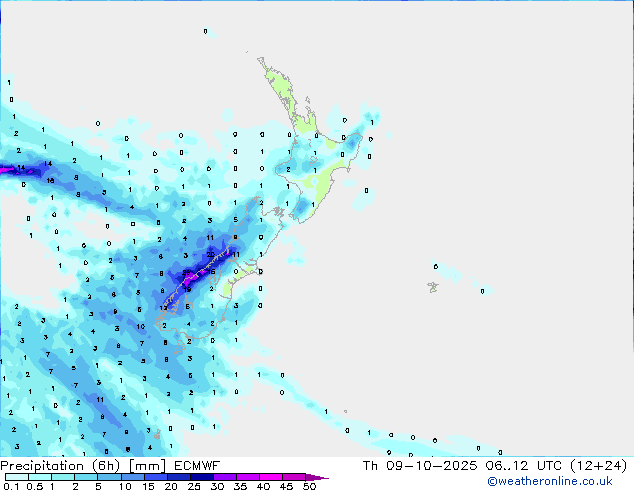
Task: Click the ECMWF model label
Action: coord(197,466)
